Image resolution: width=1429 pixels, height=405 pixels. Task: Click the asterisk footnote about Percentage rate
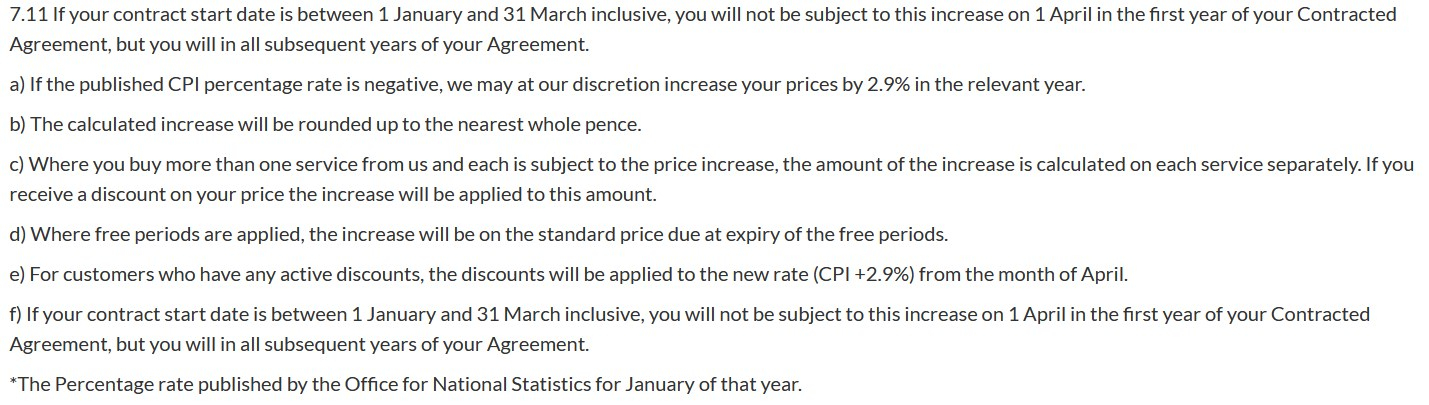[x=405, y=385]
